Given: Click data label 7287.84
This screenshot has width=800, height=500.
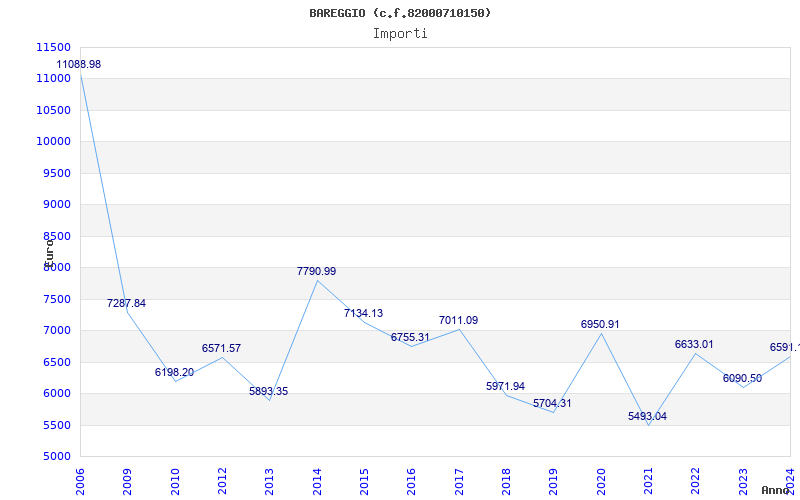Looking at the screenshot, I should tap(127, 303).
